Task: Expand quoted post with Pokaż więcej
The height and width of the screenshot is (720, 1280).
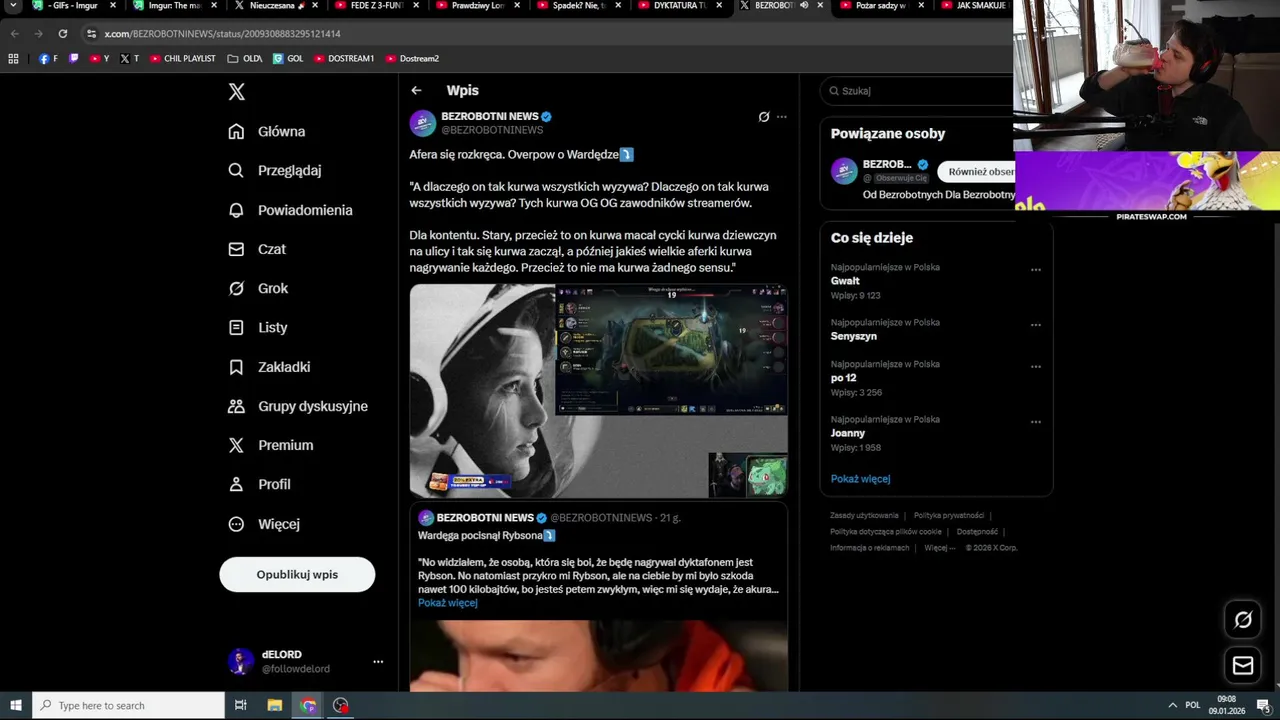Action: [x=448, y=603]
